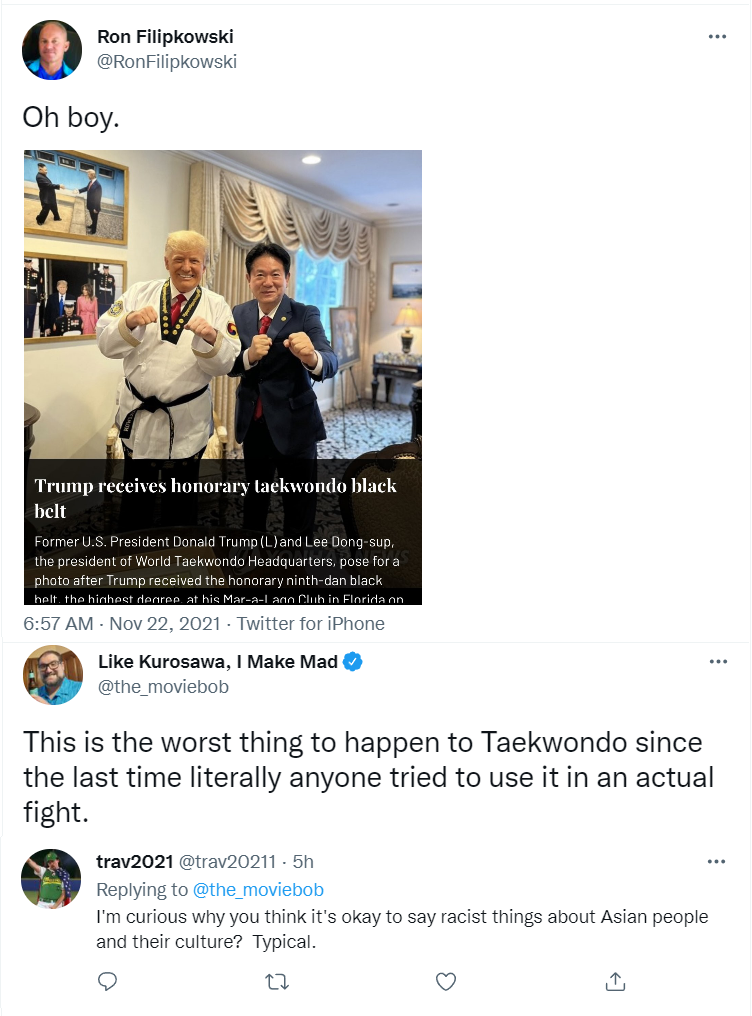Open Ron Filipkowski's profile picture

[x=52, y=50]
